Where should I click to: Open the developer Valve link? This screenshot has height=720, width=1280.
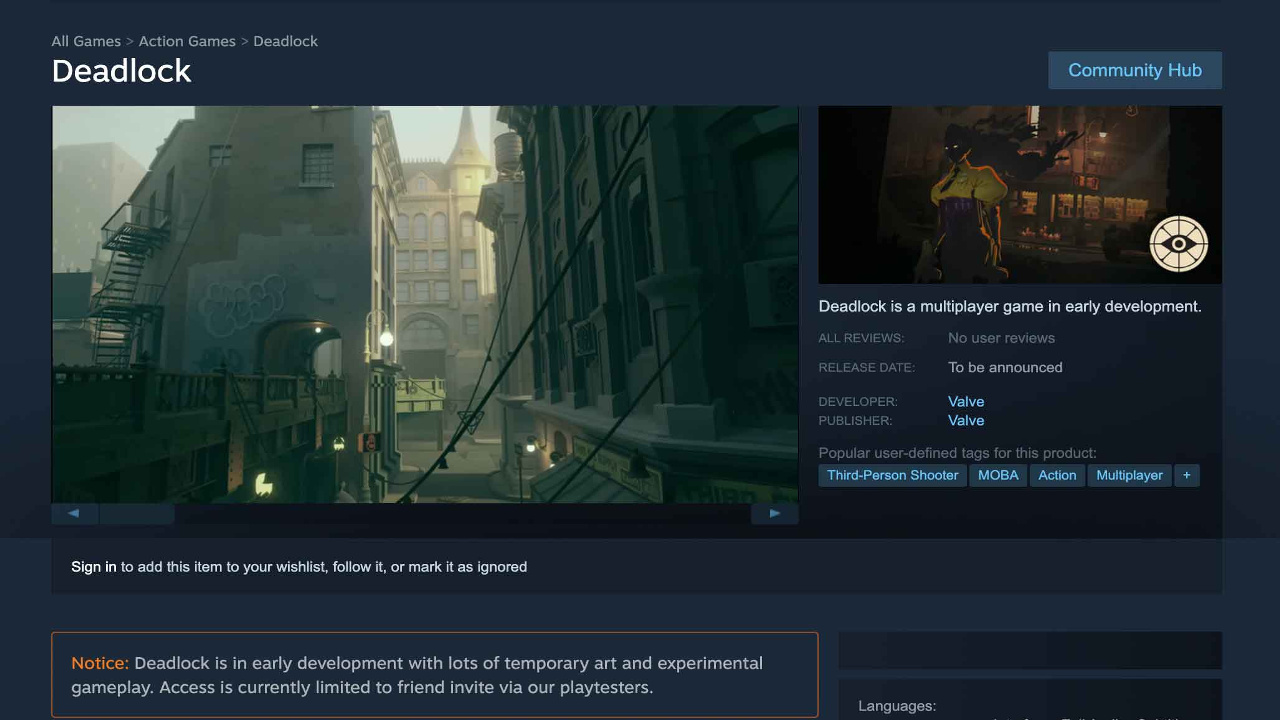coord(966,401)
